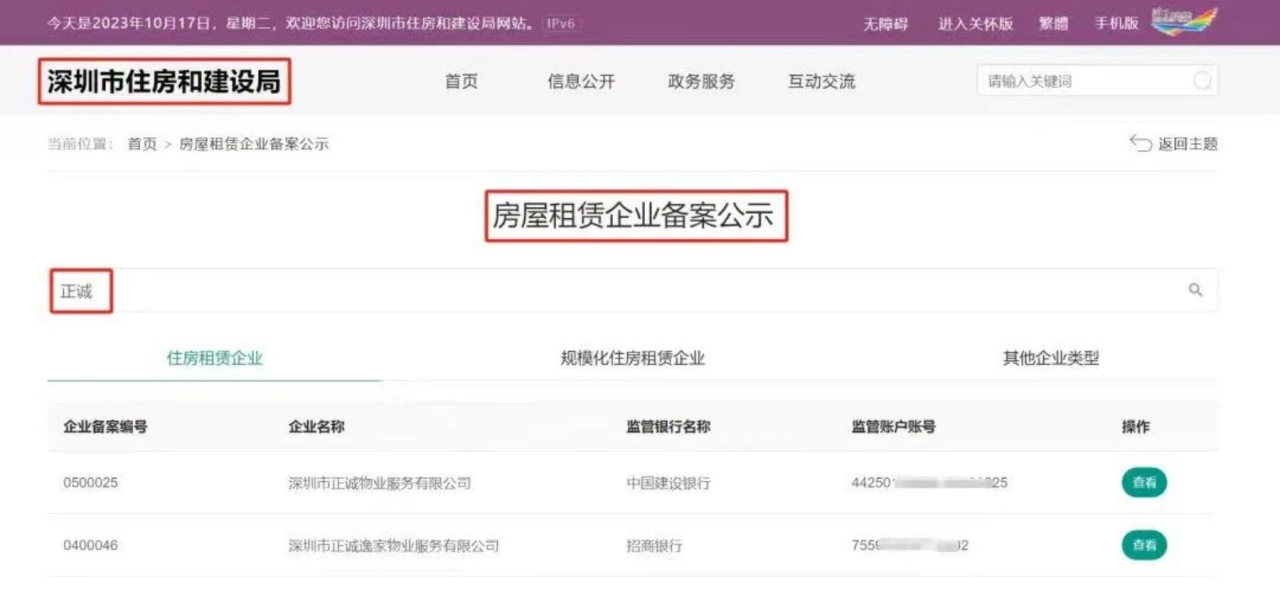Switch to 住房租赁企业 tab

click(x=215, y=358)
